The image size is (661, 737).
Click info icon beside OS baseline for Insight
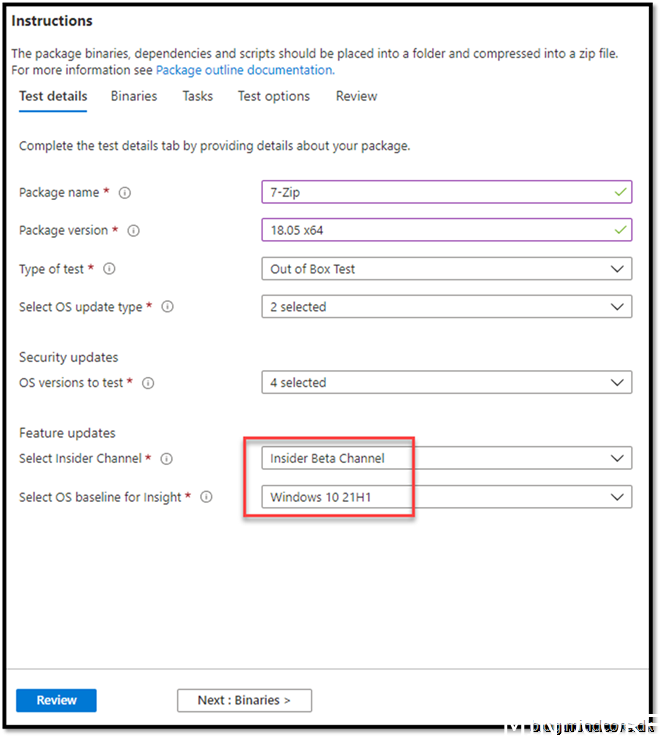coord(207,497)
